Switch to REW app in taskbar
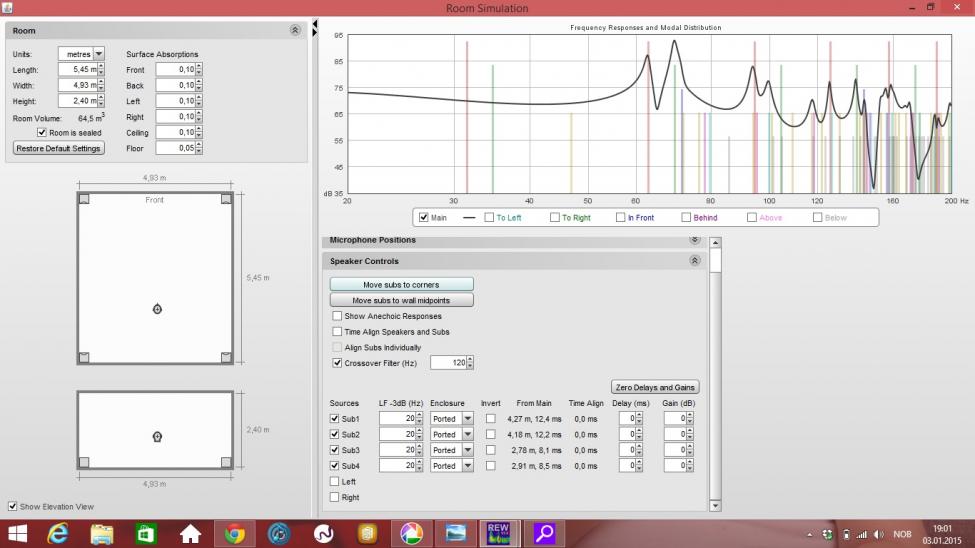 [x=498, y=534]
